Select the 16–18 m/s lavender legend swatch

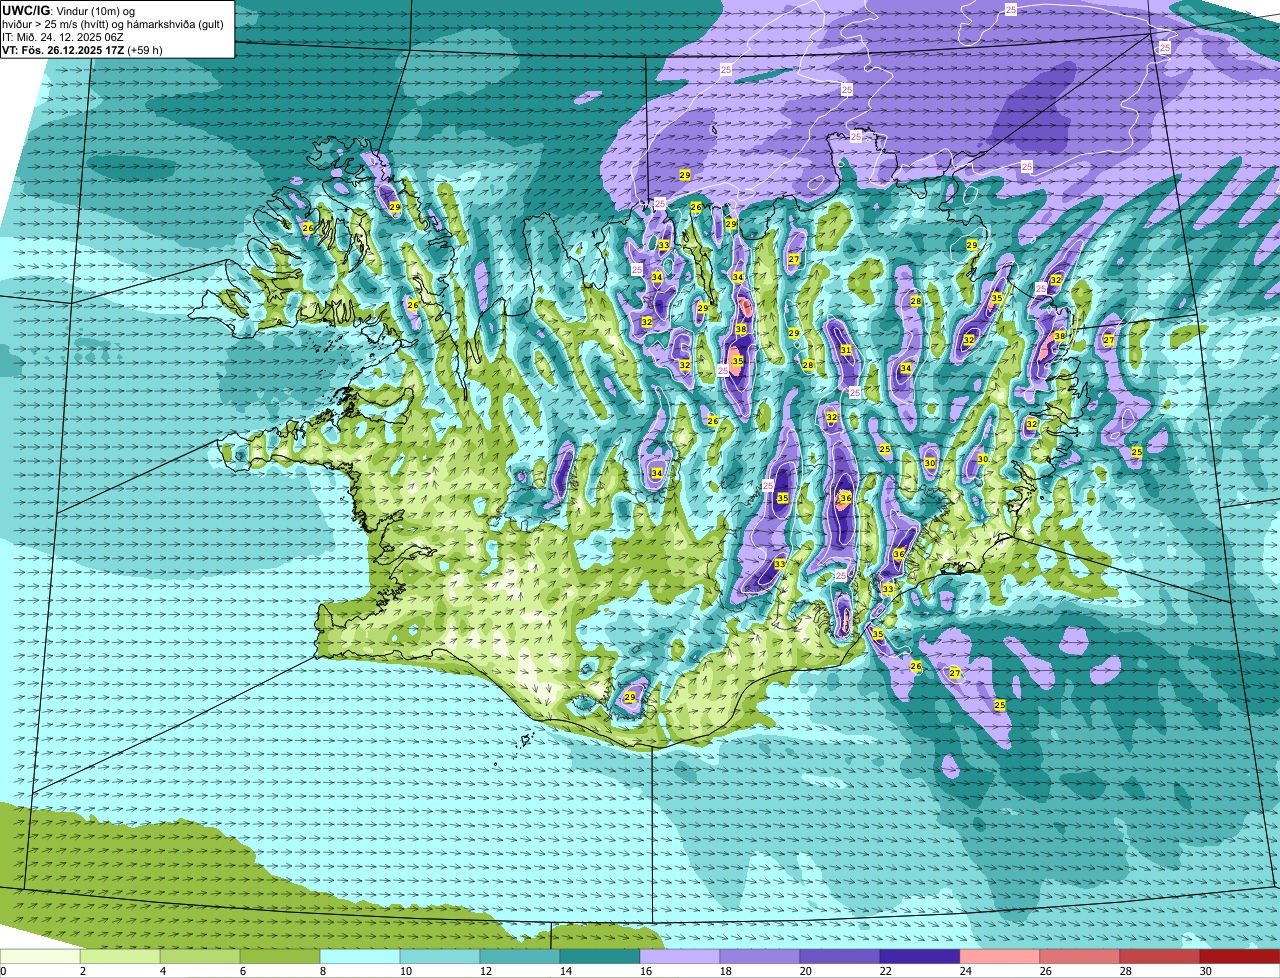pyautogui.click(x=680, y=957)
